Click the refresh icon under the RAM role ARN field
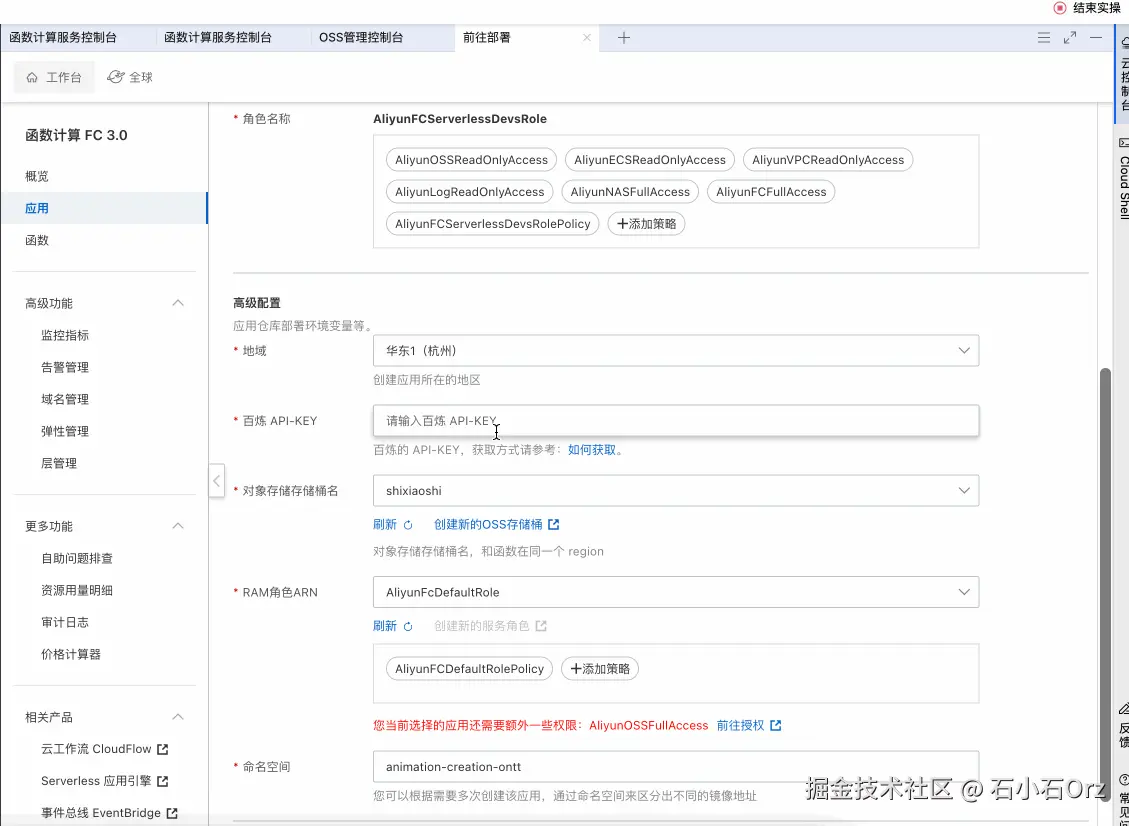 (x=408, y=627)
